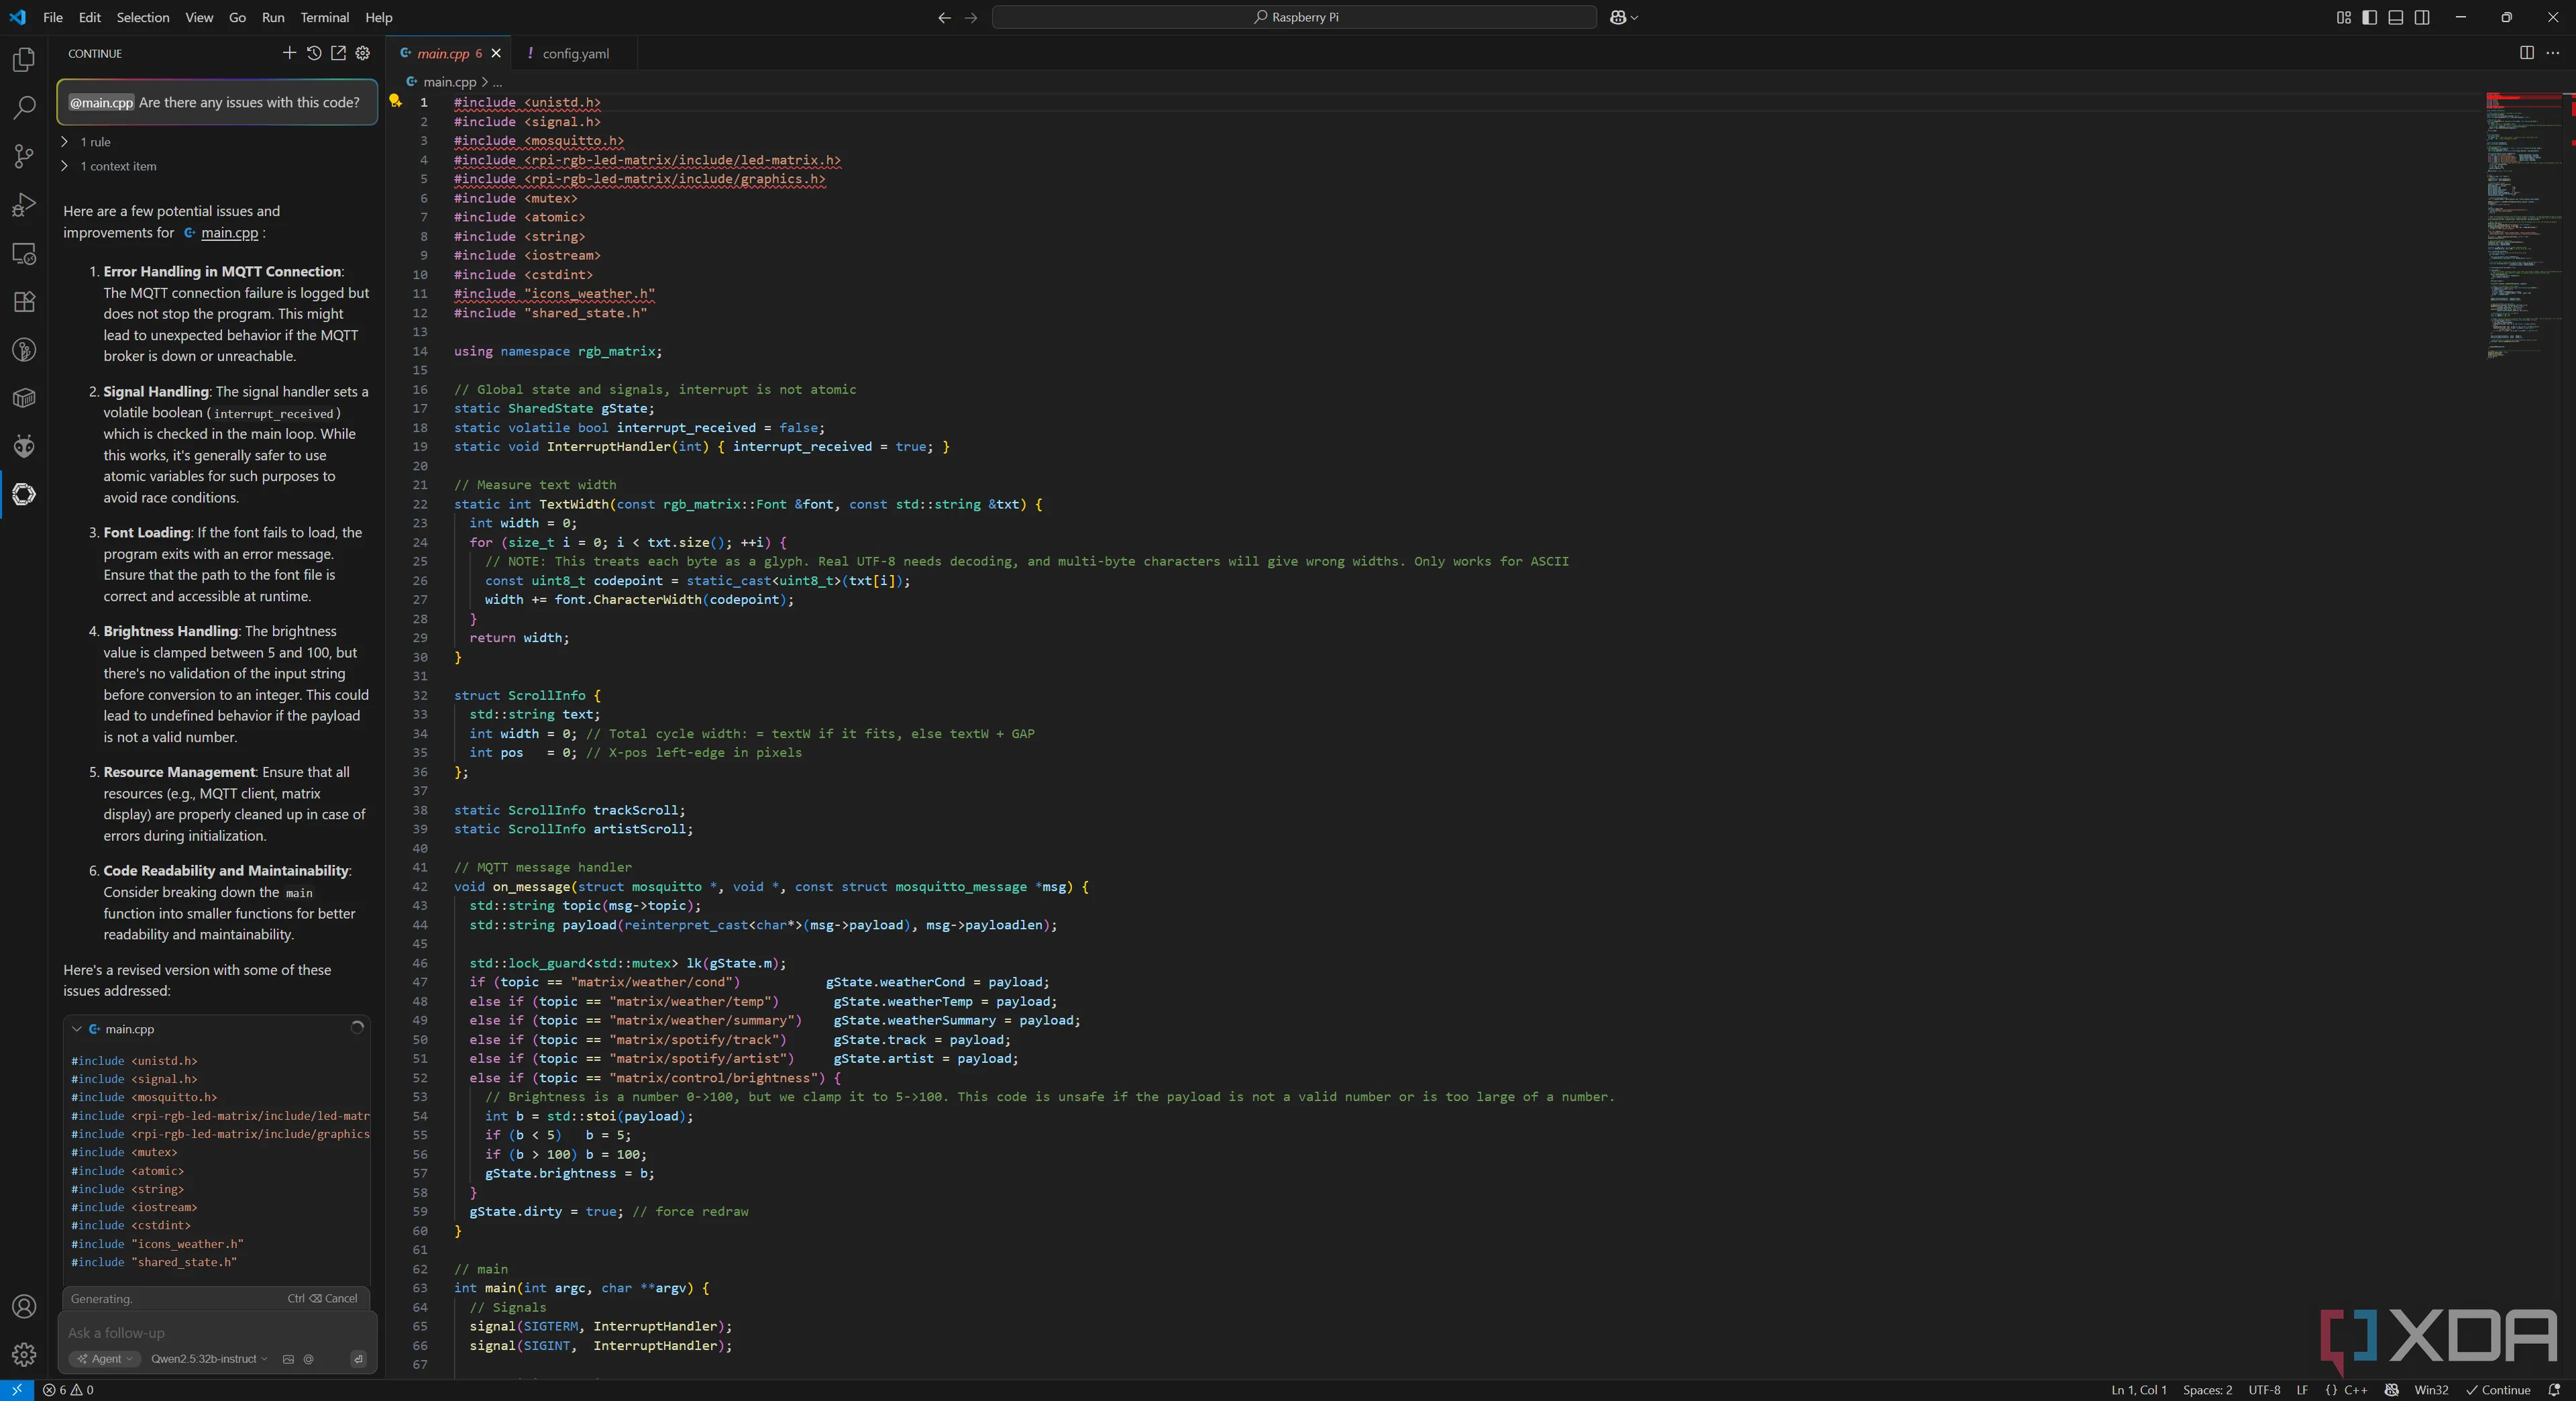The height and width of the screenshot is (1401, 2576).
Task: Go forward using the navigation arrow
Action: [x=970, y=17]
